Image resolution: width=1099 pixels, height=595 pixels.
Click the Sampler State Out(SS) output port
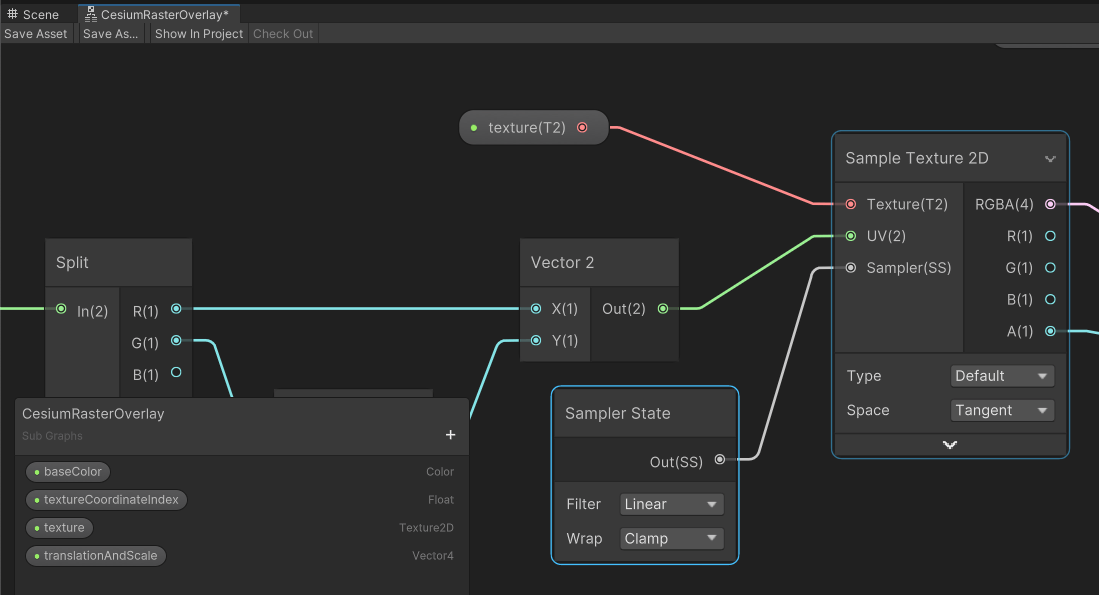[x=720, y=460]
